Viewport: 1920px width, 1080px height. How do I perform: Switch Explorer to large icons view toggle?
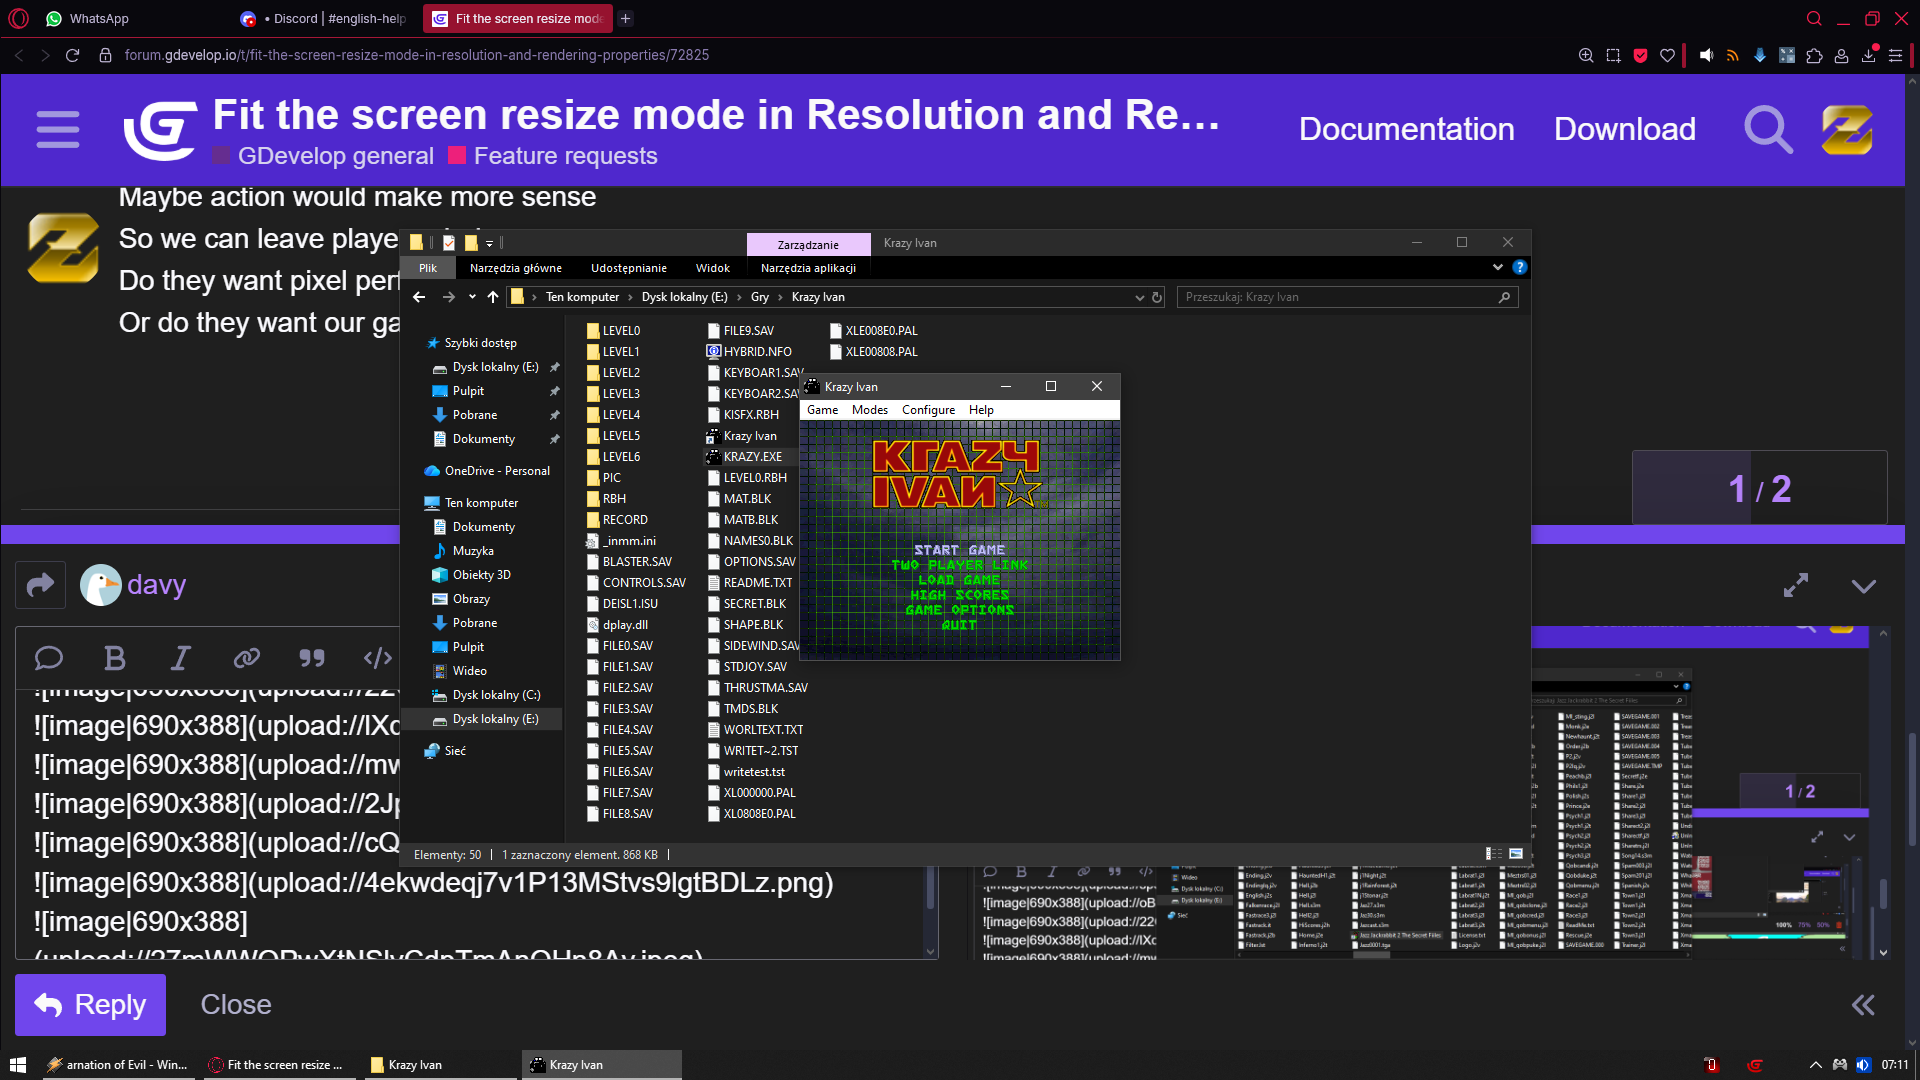[1516, 854]
